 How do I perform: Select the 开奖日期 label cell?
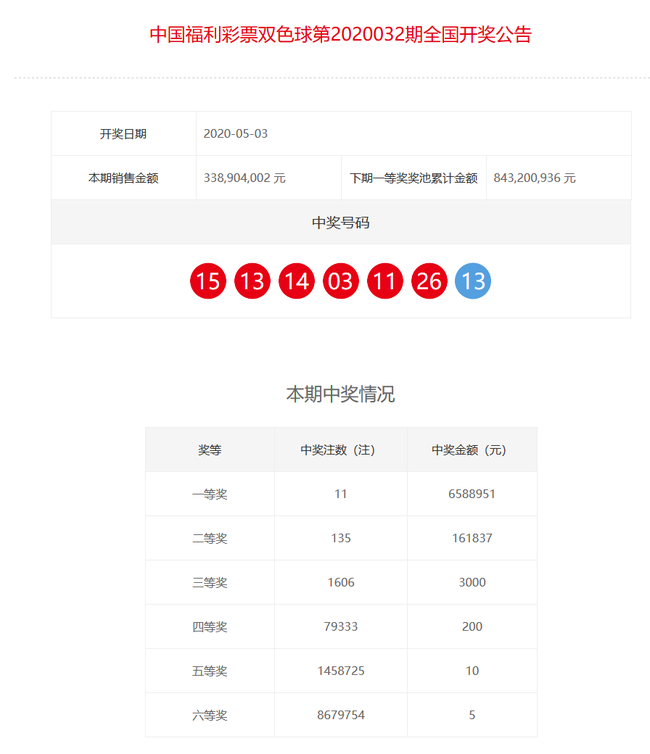click(124, 134)
